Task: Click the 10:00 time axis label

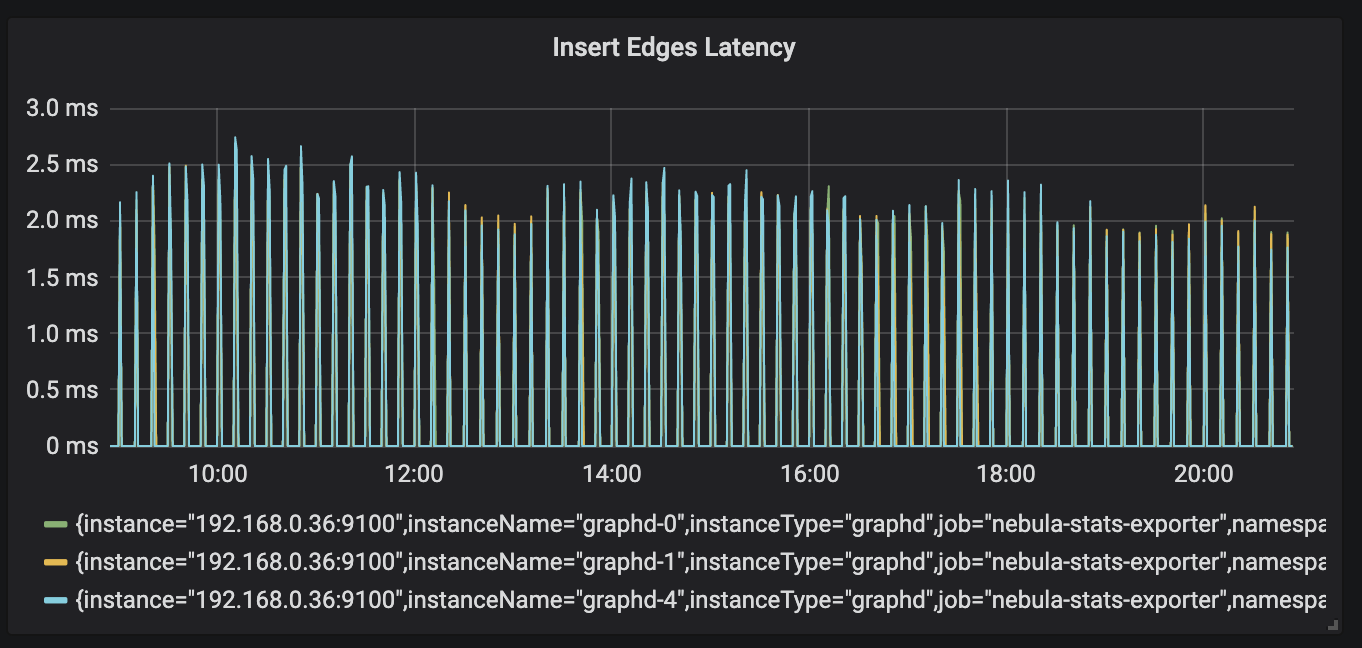Action: click(x=217, y=473)
